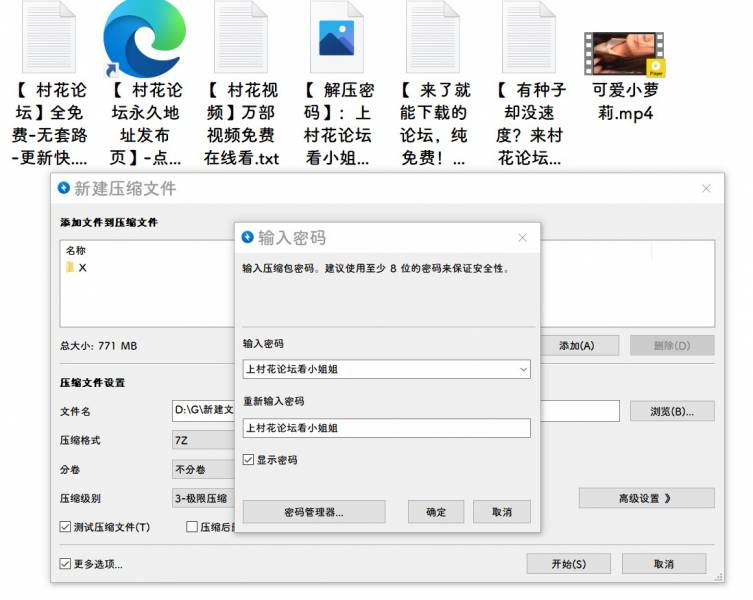Click the image file icon labeled 解压密码
The width and height of the screenshot is (753, 600).
pos(336,40)
